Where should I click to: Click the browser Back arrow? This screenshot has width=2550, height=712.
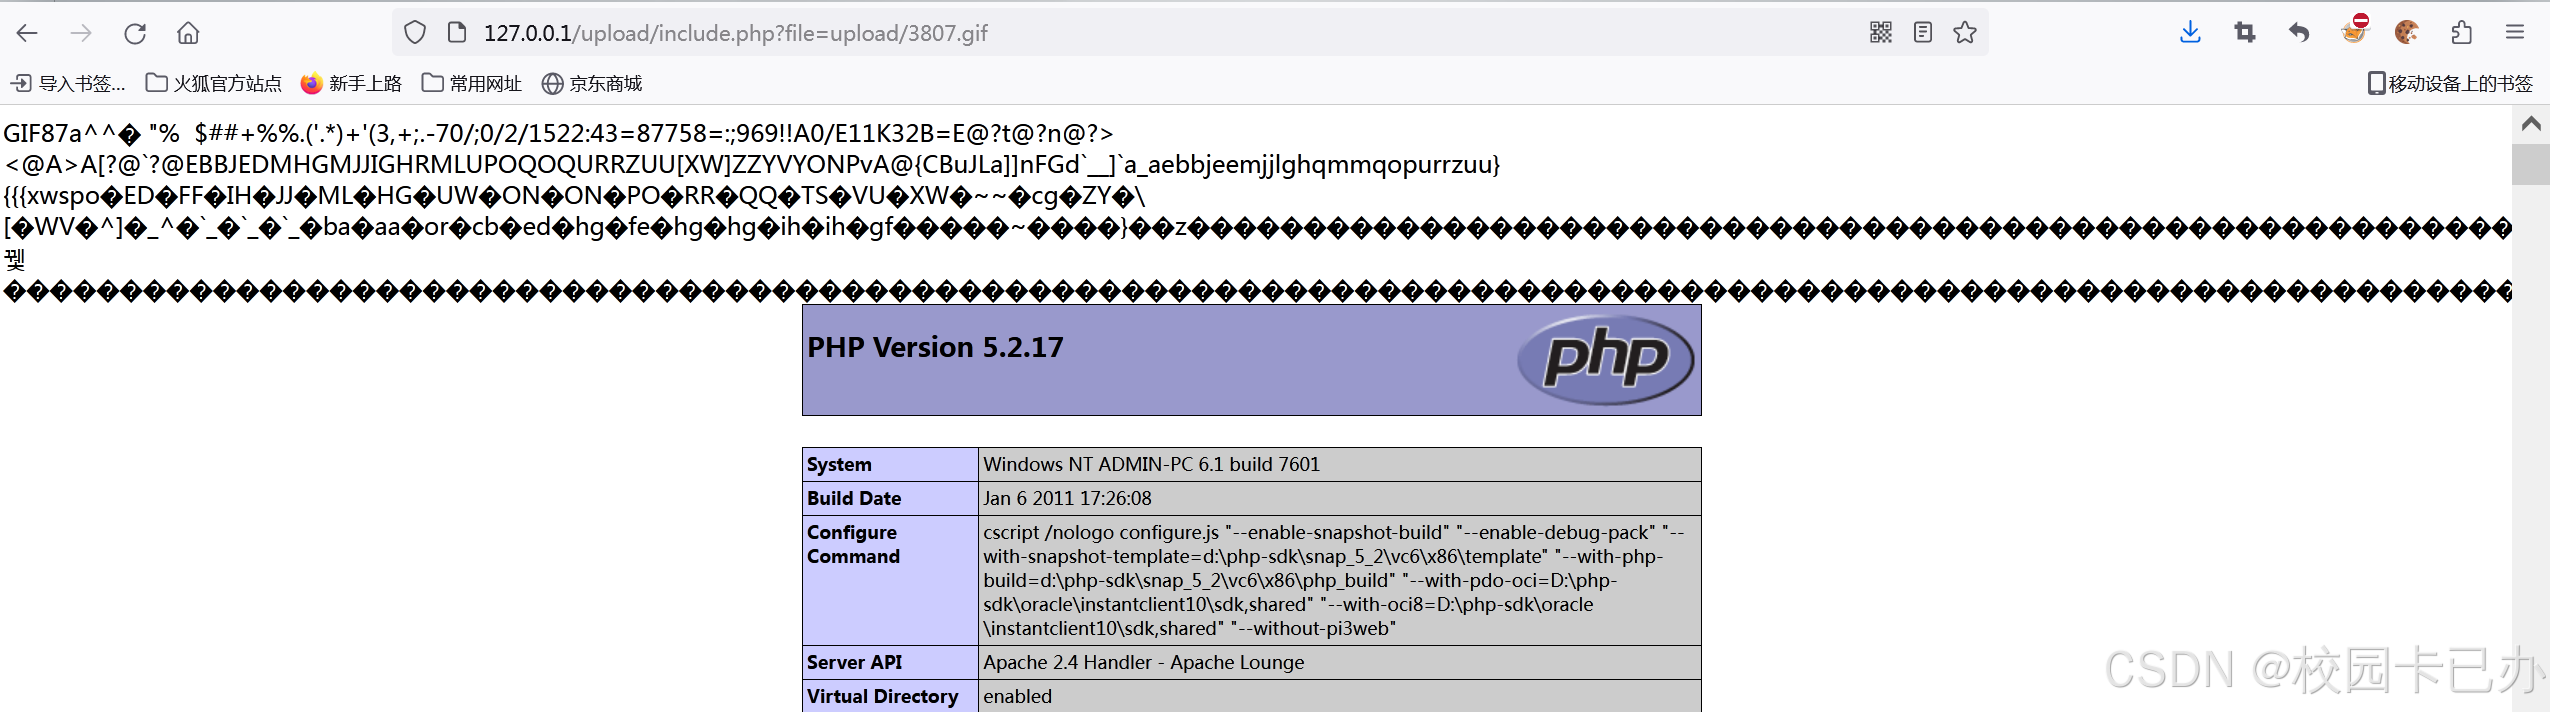pyautogui.click(x=27, y=33)
